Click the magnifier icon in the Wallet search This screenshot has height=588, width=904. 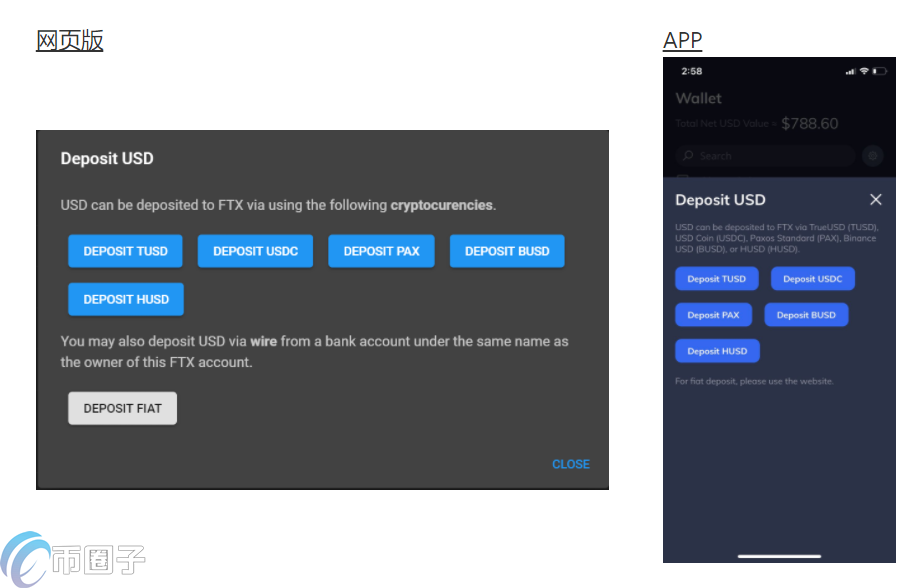pyautogui.click(x=688, y=156)
